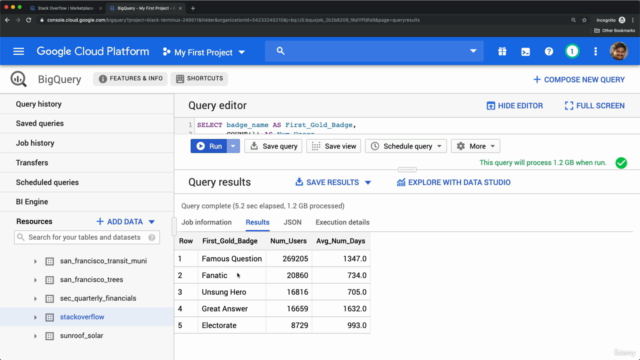
Task: Click FEATURES & INFO button
Action: (130, 79)
